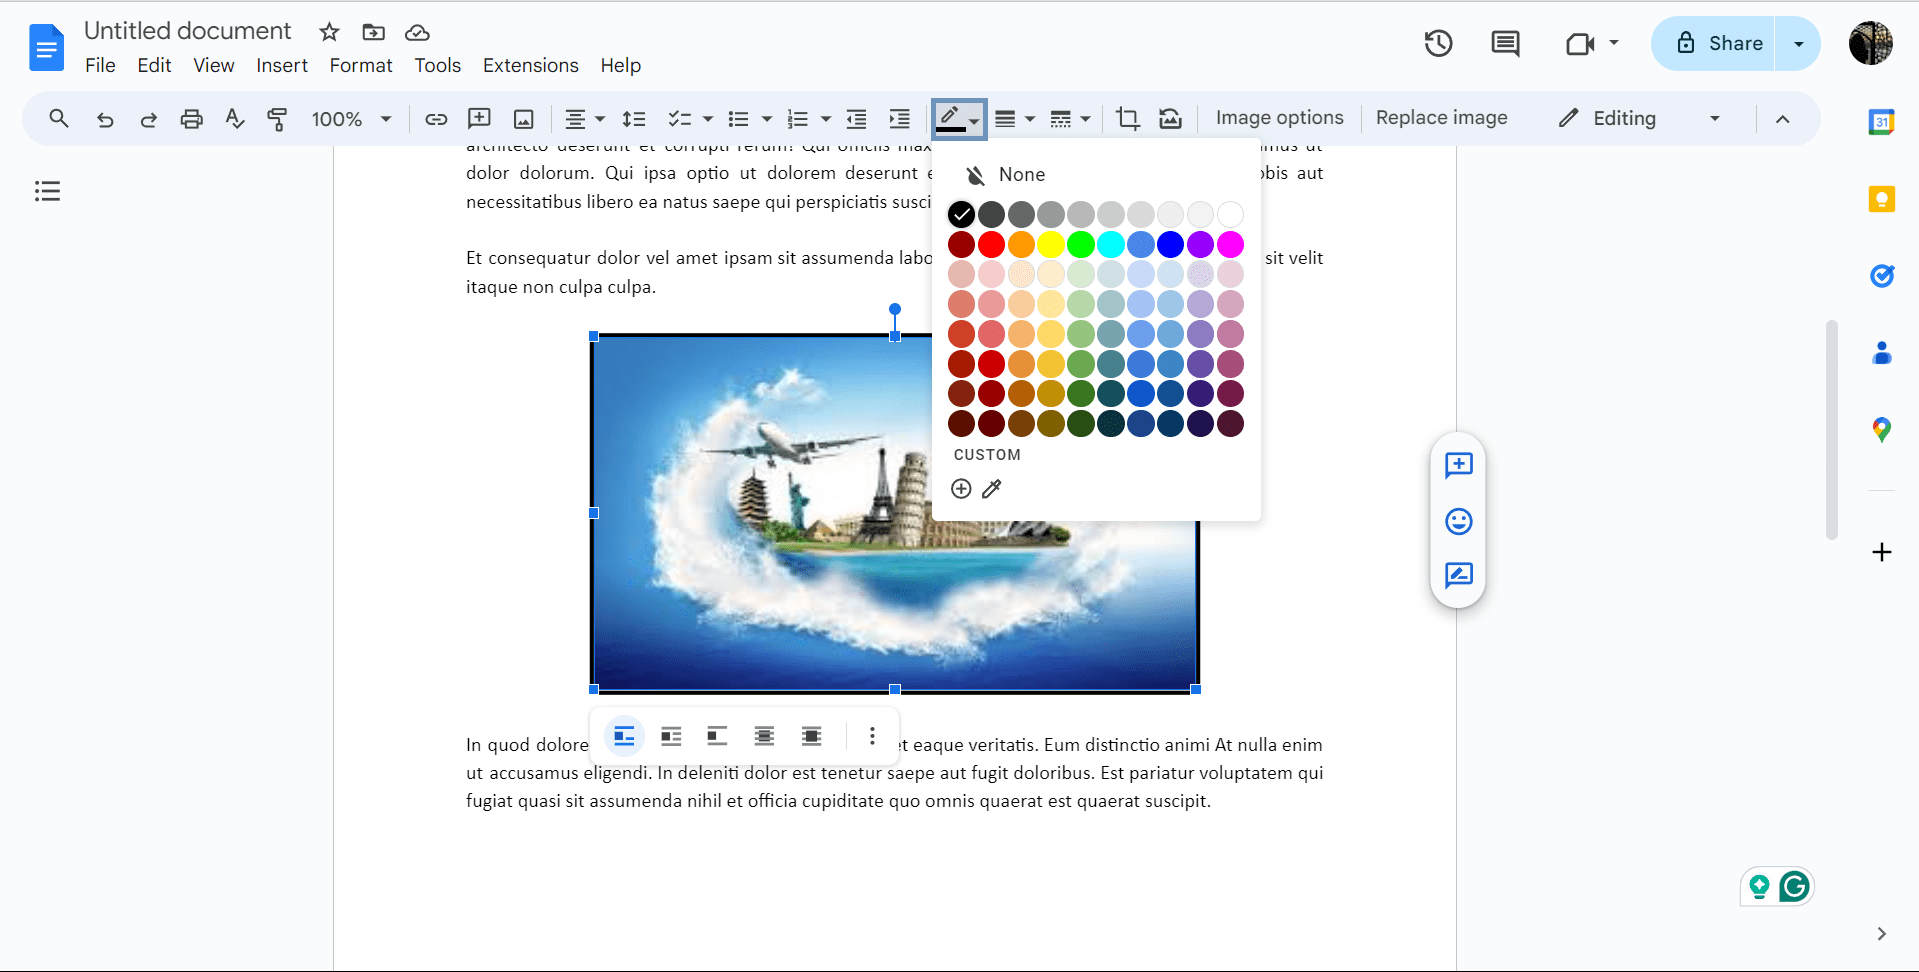The height and width of the screenshot is (972, 1919).
Task: Open the zoom level dropdown
Action: (x=350, y=118)
